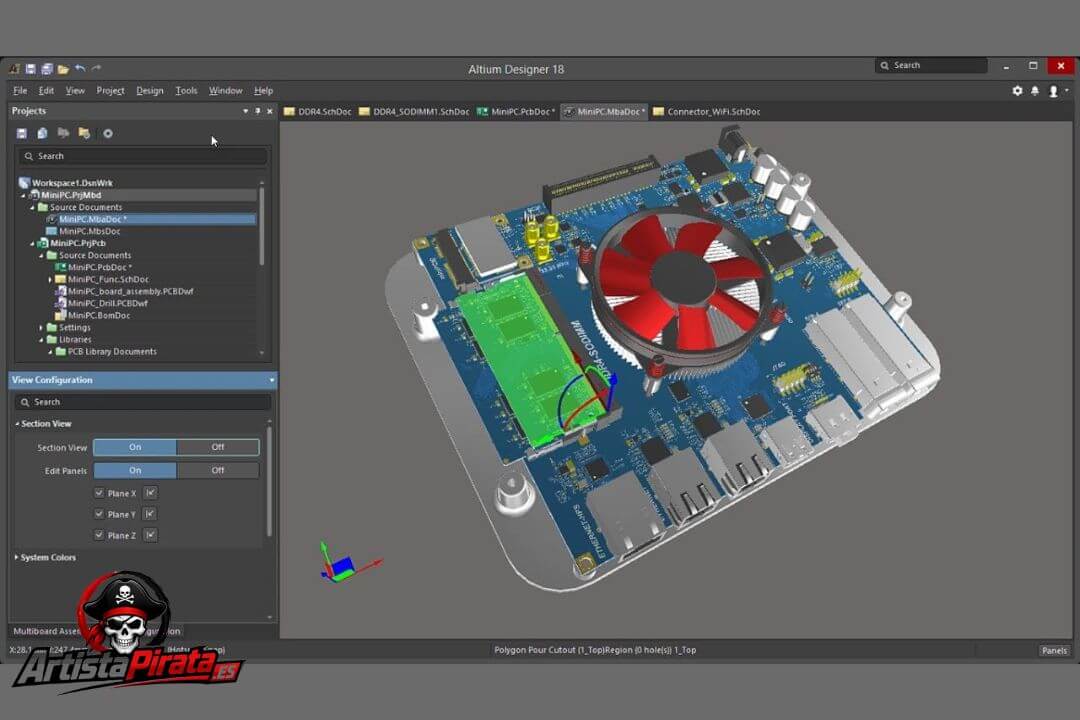
Task: Turn Section View On
Action: point(135,447)
